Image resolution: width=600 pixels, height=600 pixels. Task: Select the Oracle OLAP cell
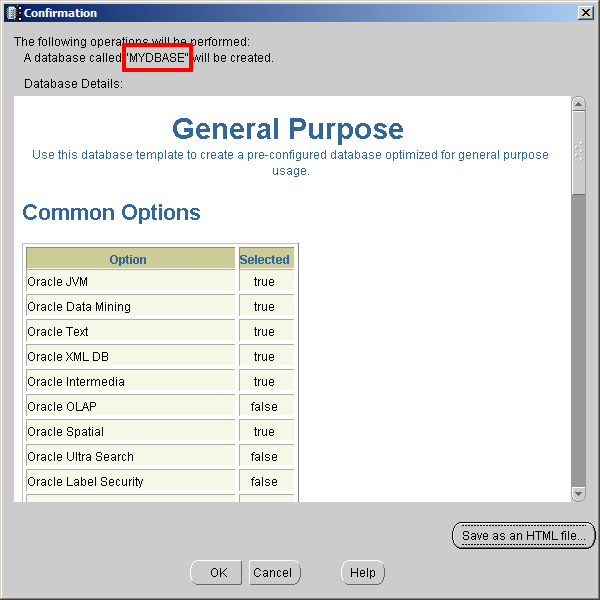coord(130,406)
